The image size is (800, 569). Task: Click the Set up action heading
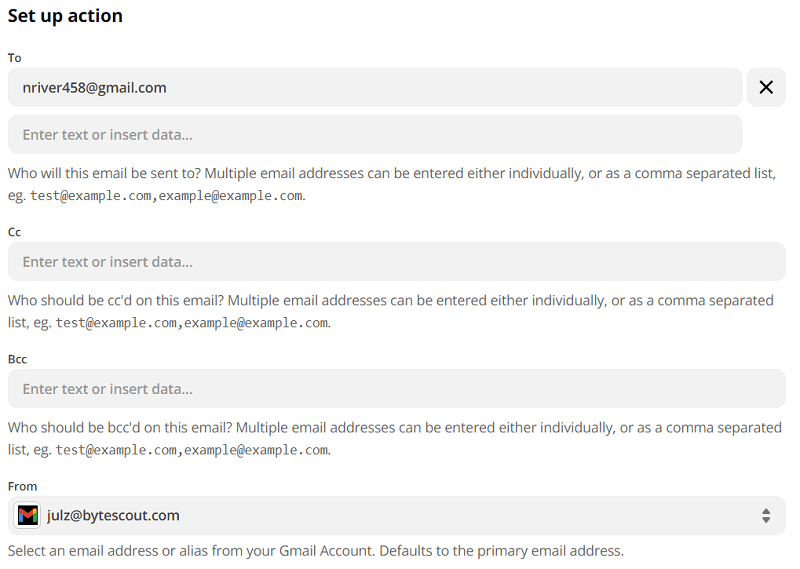pos(65,16)
